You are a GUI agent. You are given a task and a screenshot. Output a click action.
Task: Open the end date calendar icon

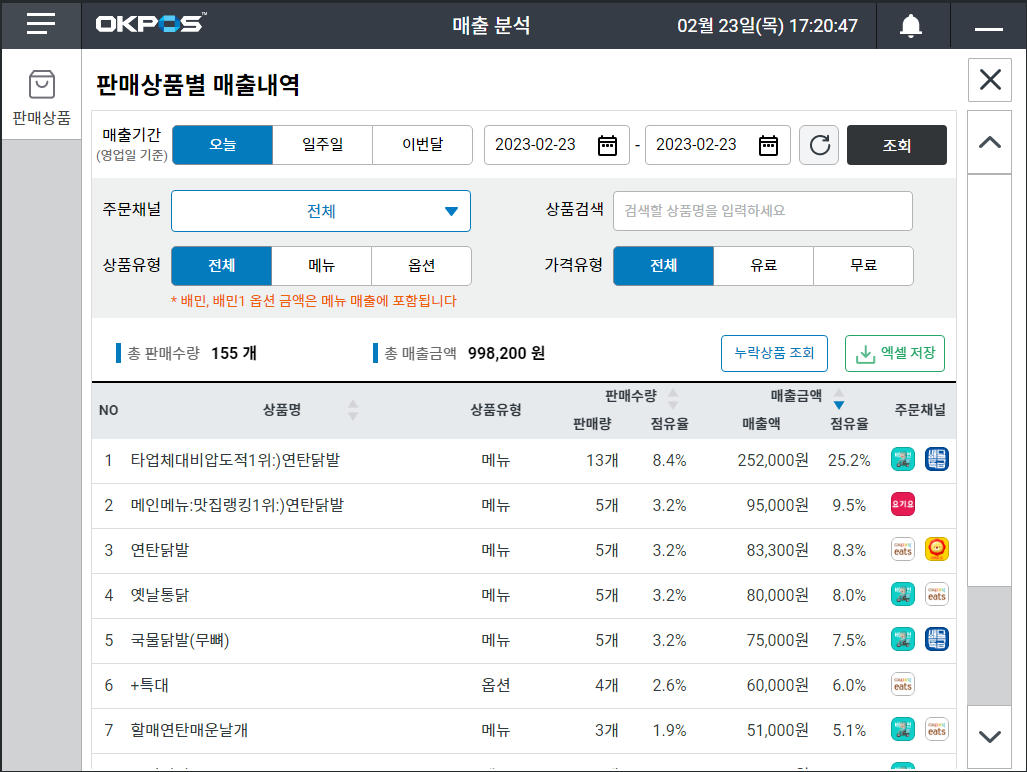[x=768, y=145]
